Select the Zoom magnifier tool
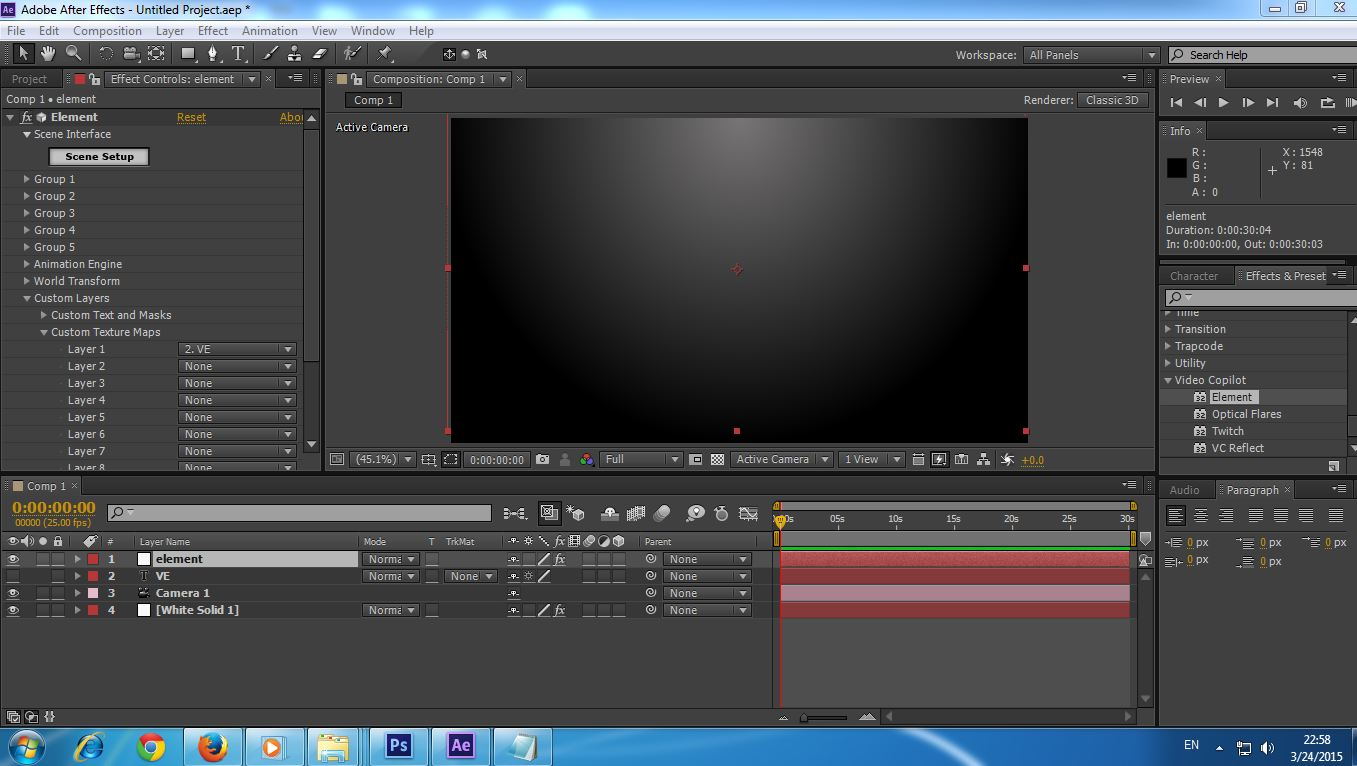Viewport: 1357px width, 766px height. pos(73,54)
